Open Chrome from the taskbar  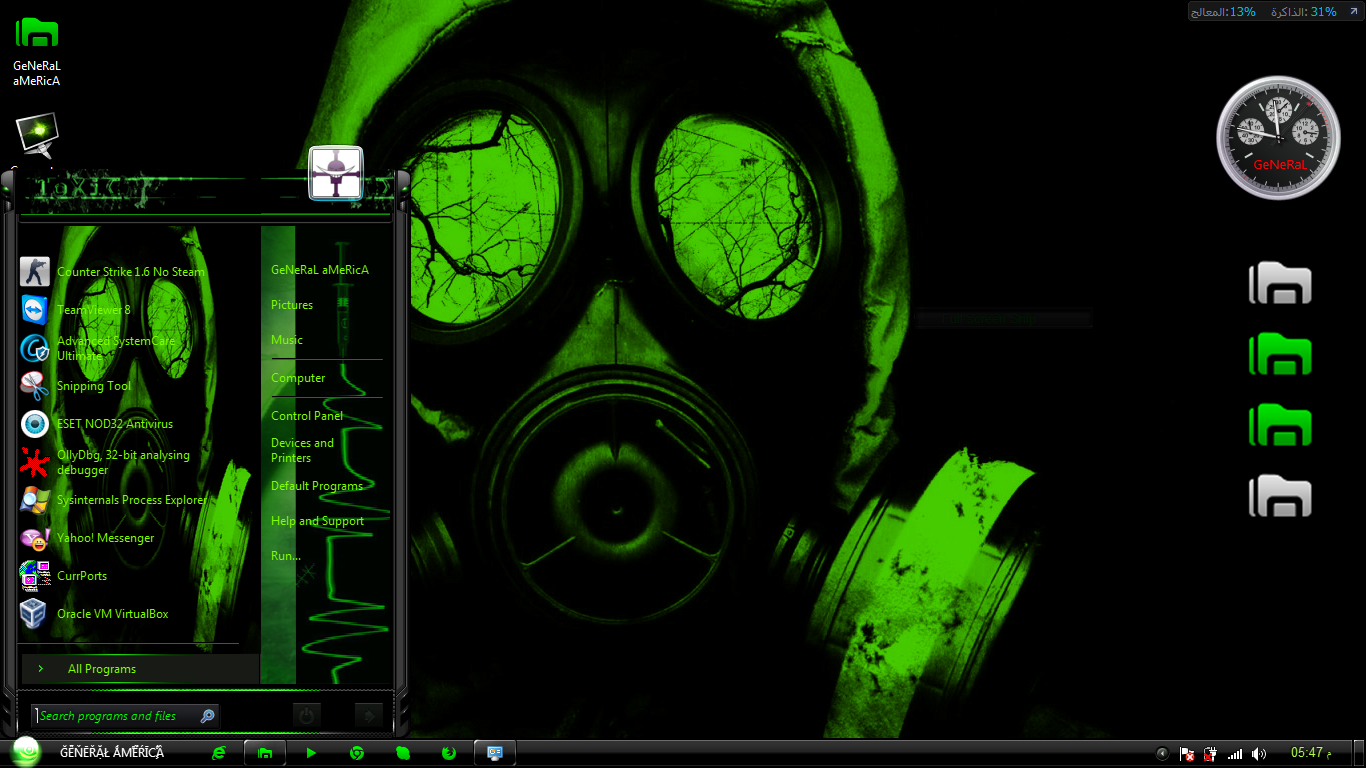click(356, 753)
